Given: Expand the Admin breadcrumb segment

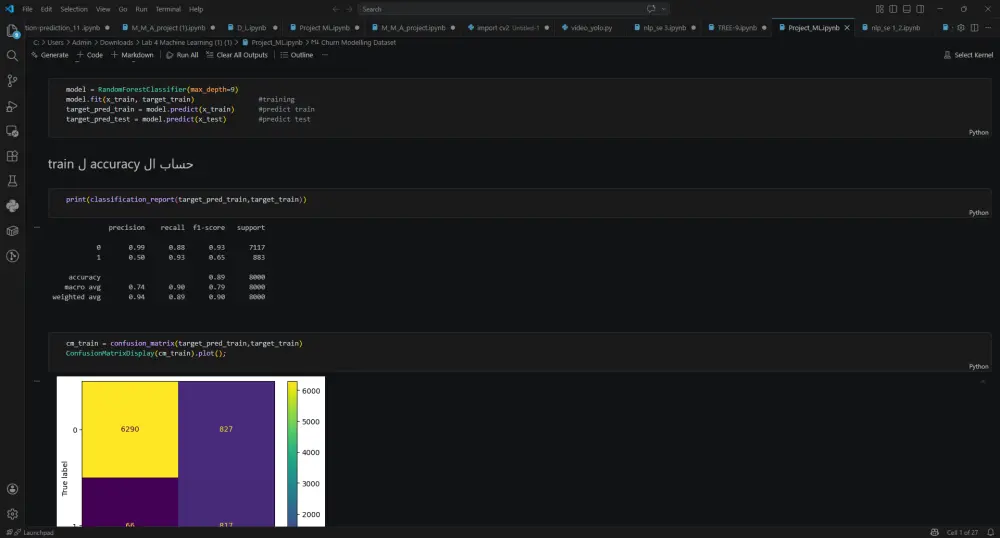Looking at the screenshot, I should click(82, 43).
